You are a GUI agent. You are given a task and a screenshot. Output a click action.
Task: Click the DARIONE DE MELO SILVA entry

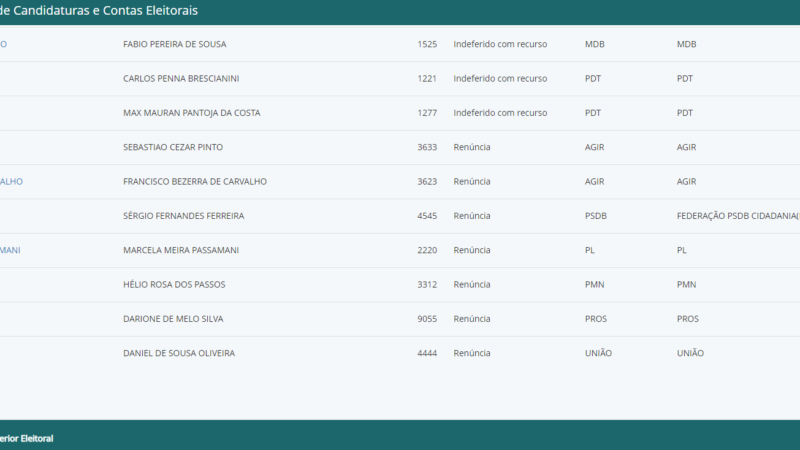(172, 319)
